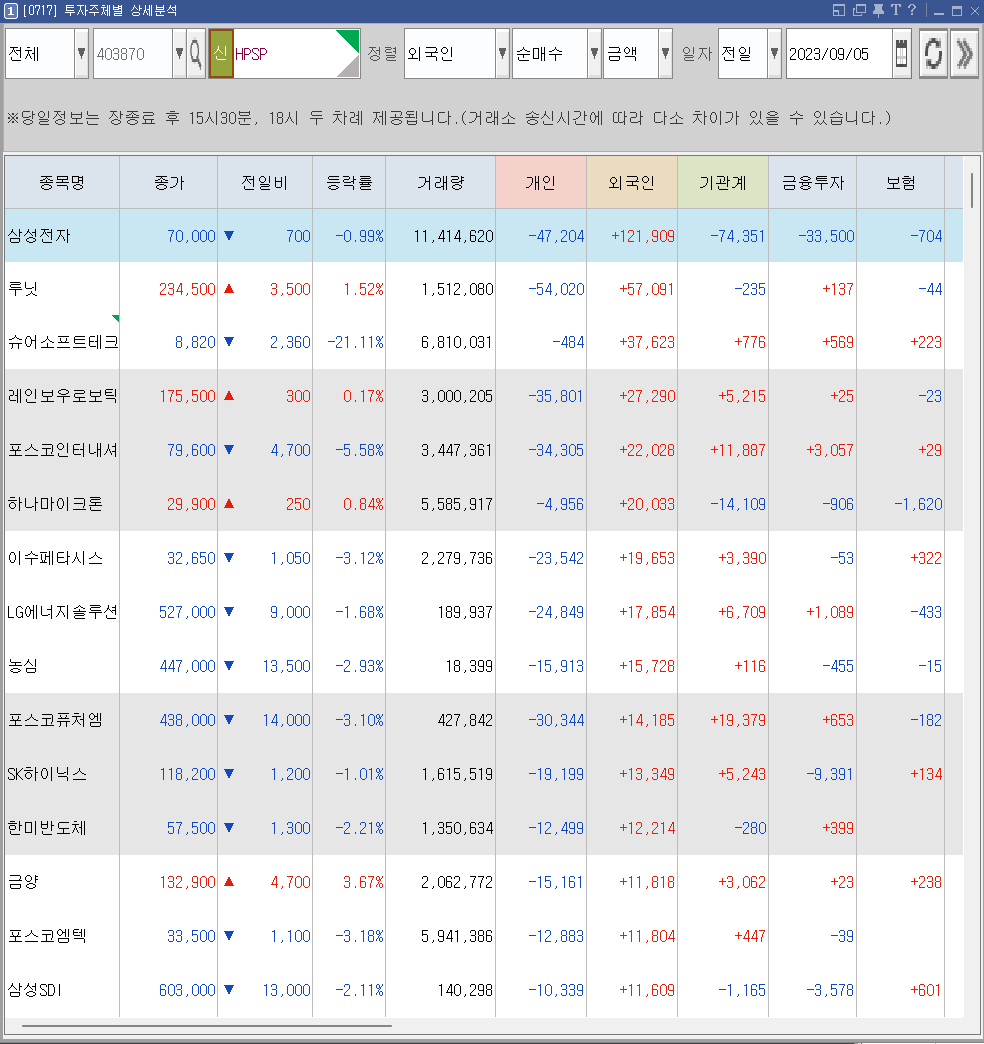Click the up triangle in 금양 row
984x1044 pixels.
[229, 882]
